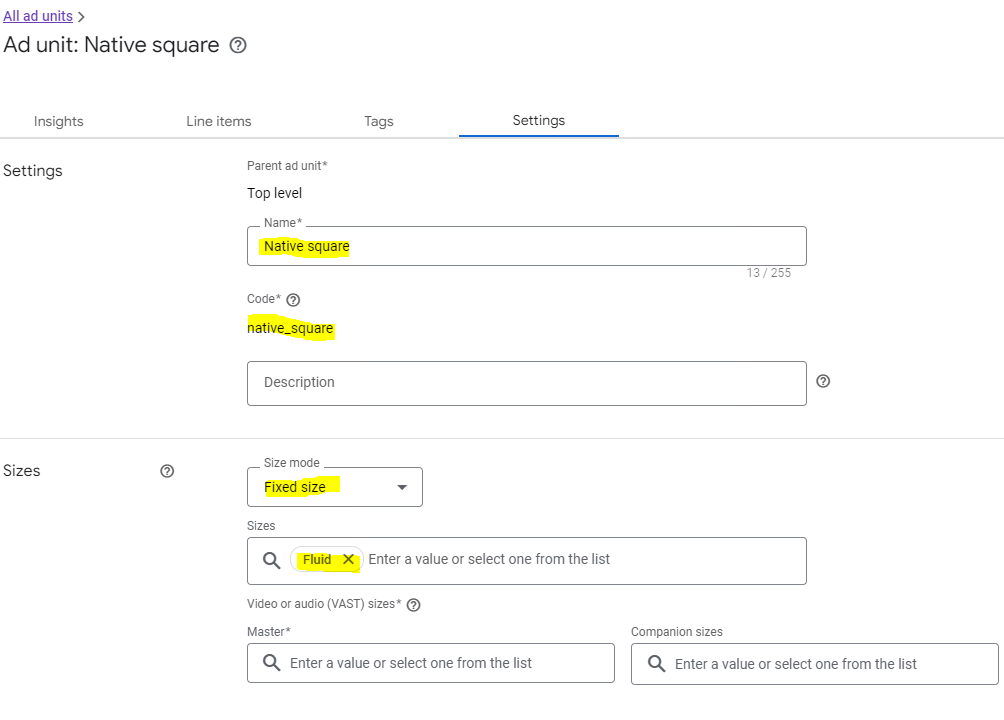This screenshot has width=1004, height=720.
Task: Switch to the Insights tab
Action: pyautogui.click(x=59, y=121)
